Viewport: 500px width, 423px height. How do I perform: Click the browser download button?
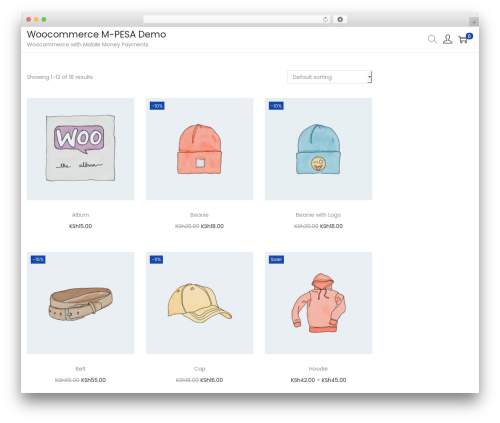click(x=340, y=20)
